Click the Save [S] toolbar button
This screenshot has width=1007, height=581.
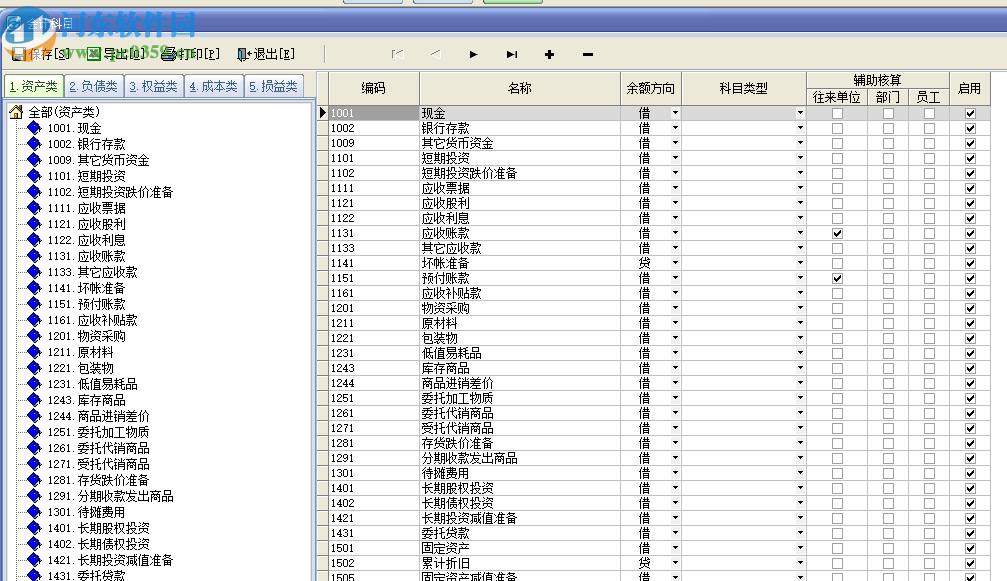pos(40,54)
